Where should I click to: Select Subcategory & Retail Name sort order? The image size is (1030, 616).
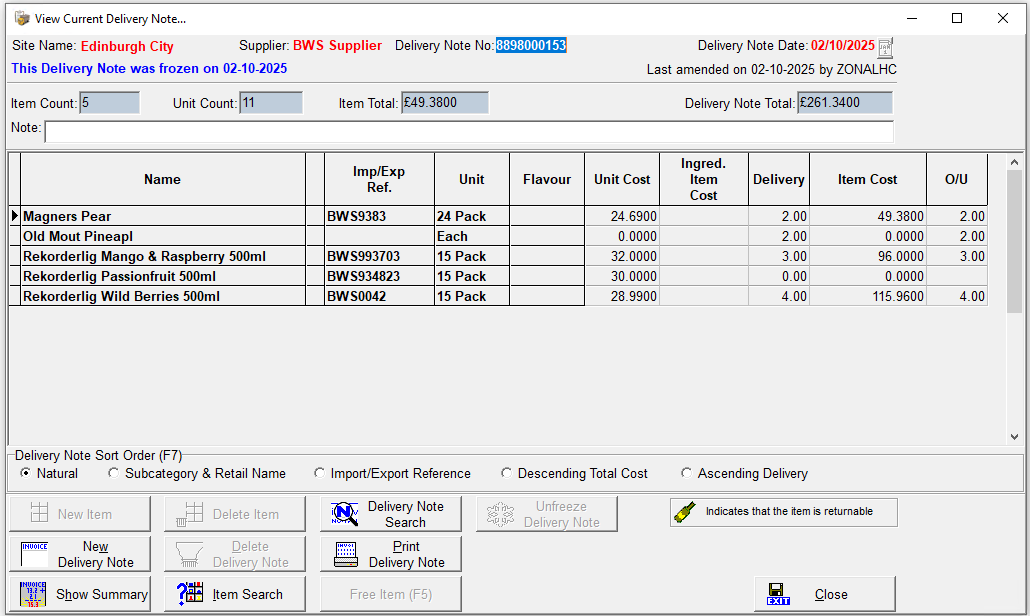(x=113, y=473)
